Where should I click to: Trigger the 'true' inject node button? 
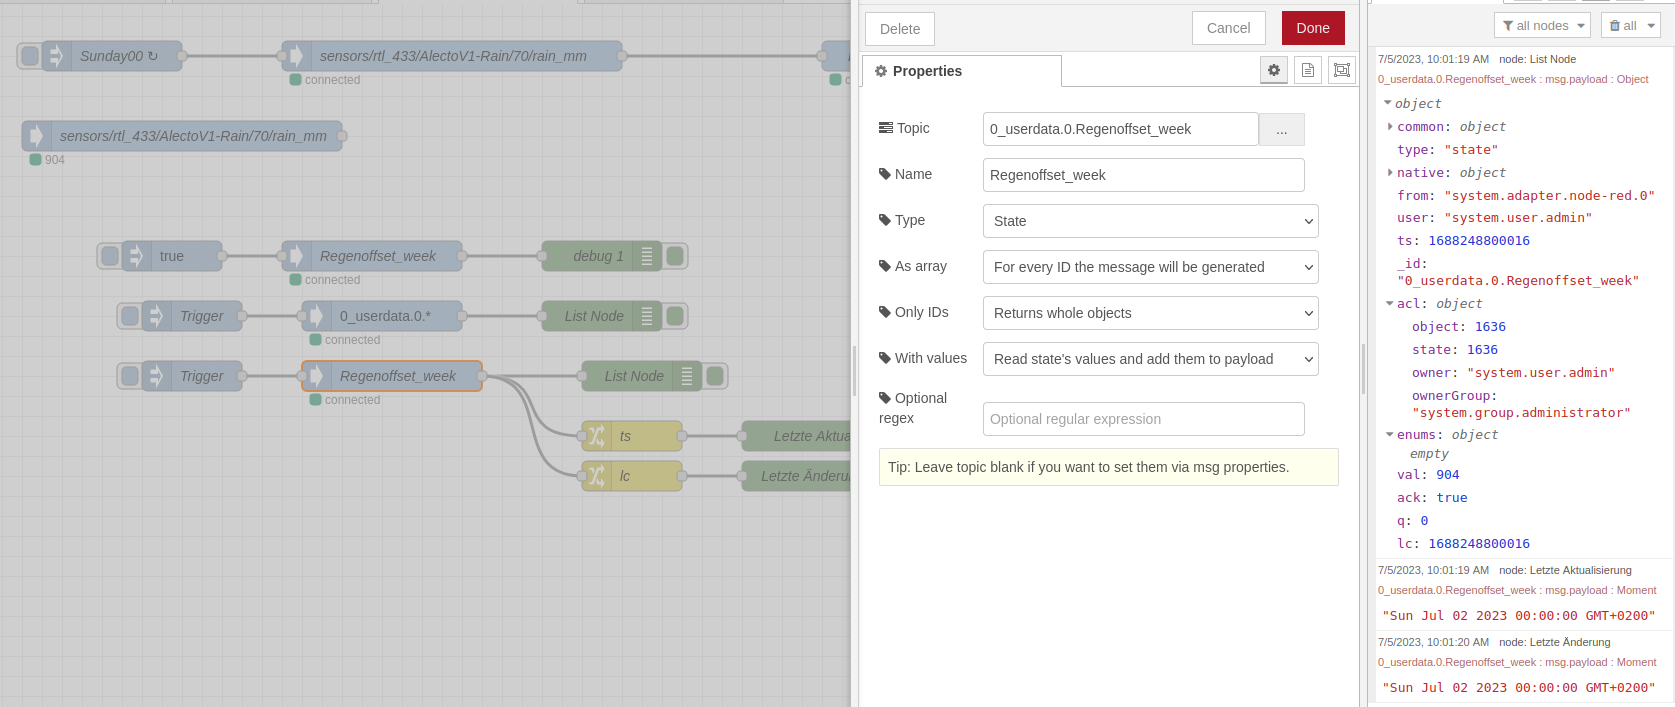110,256
